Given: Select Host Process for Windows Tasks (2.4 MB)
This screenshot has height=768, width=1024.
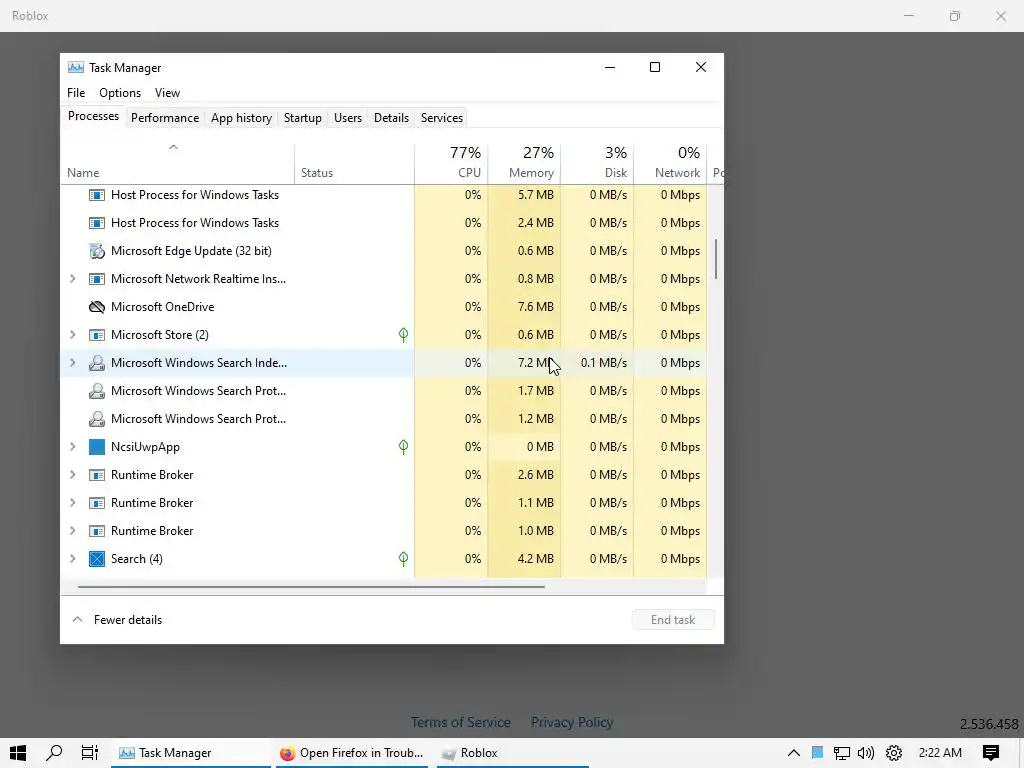Looking at the screenshot, I should (x=384, y=223).
